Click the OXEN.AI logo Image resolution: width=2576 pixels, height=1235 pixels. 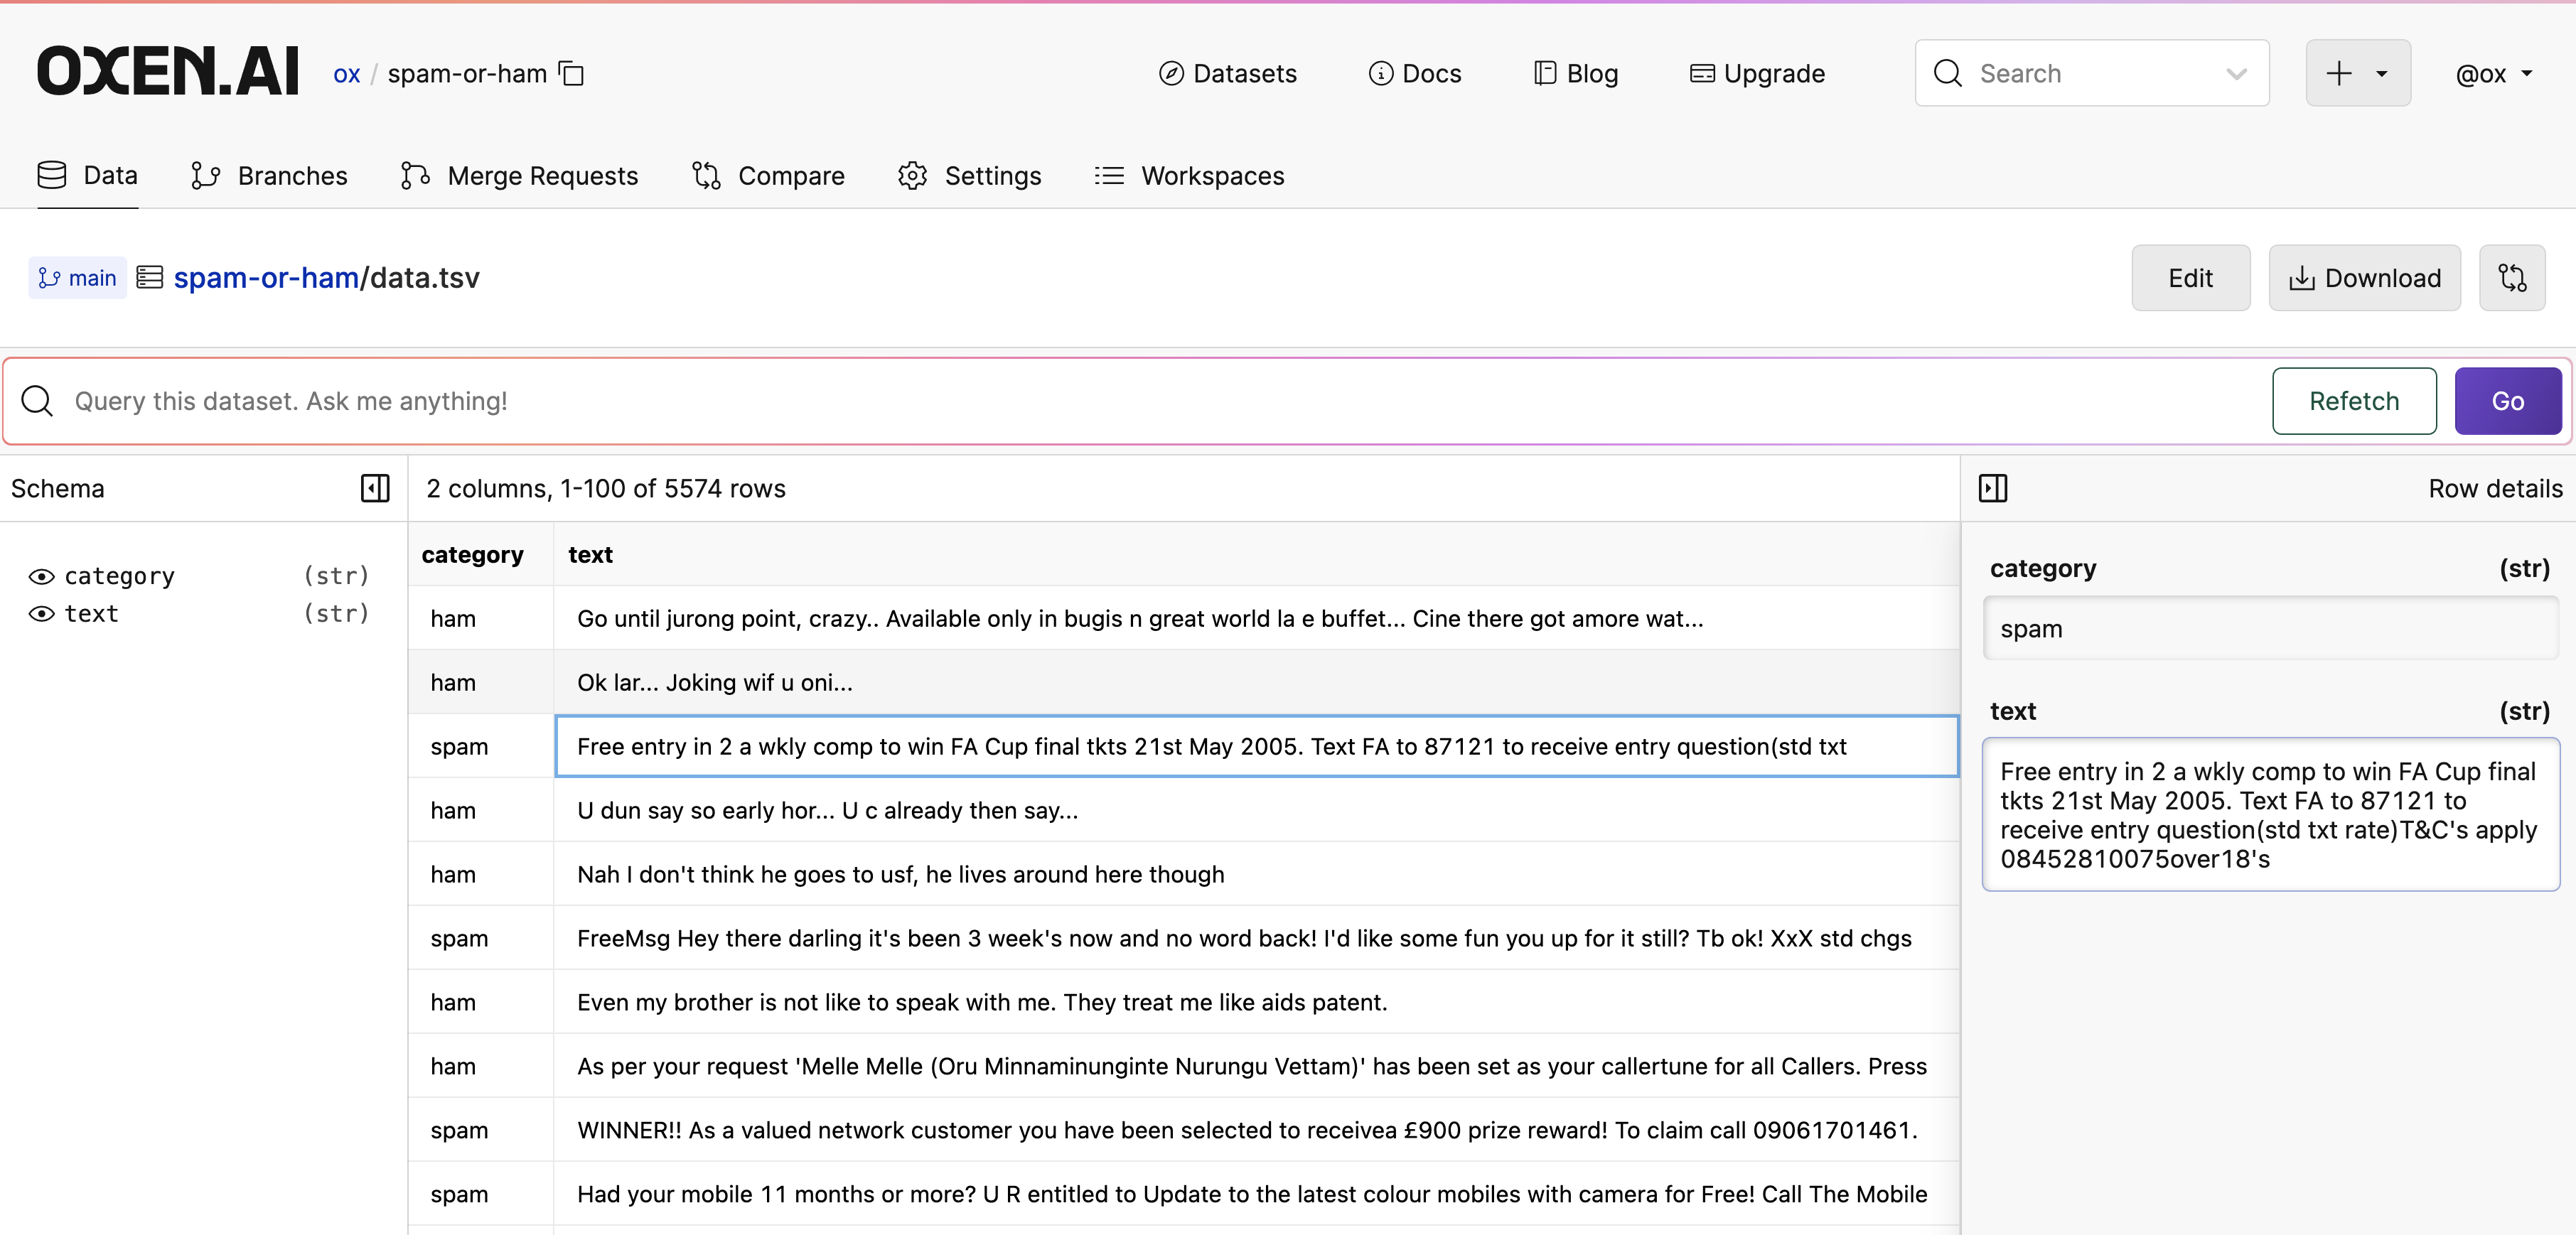point(168,72)
